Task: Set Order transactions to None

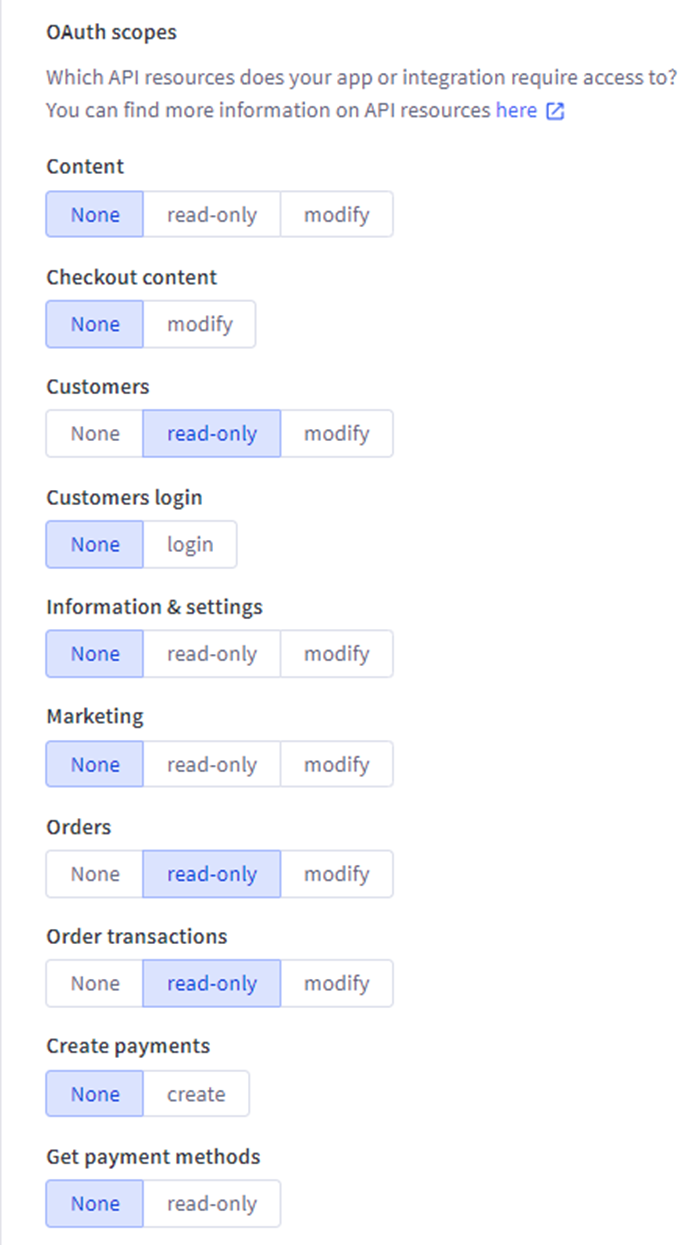Action: tap(95, 984)
